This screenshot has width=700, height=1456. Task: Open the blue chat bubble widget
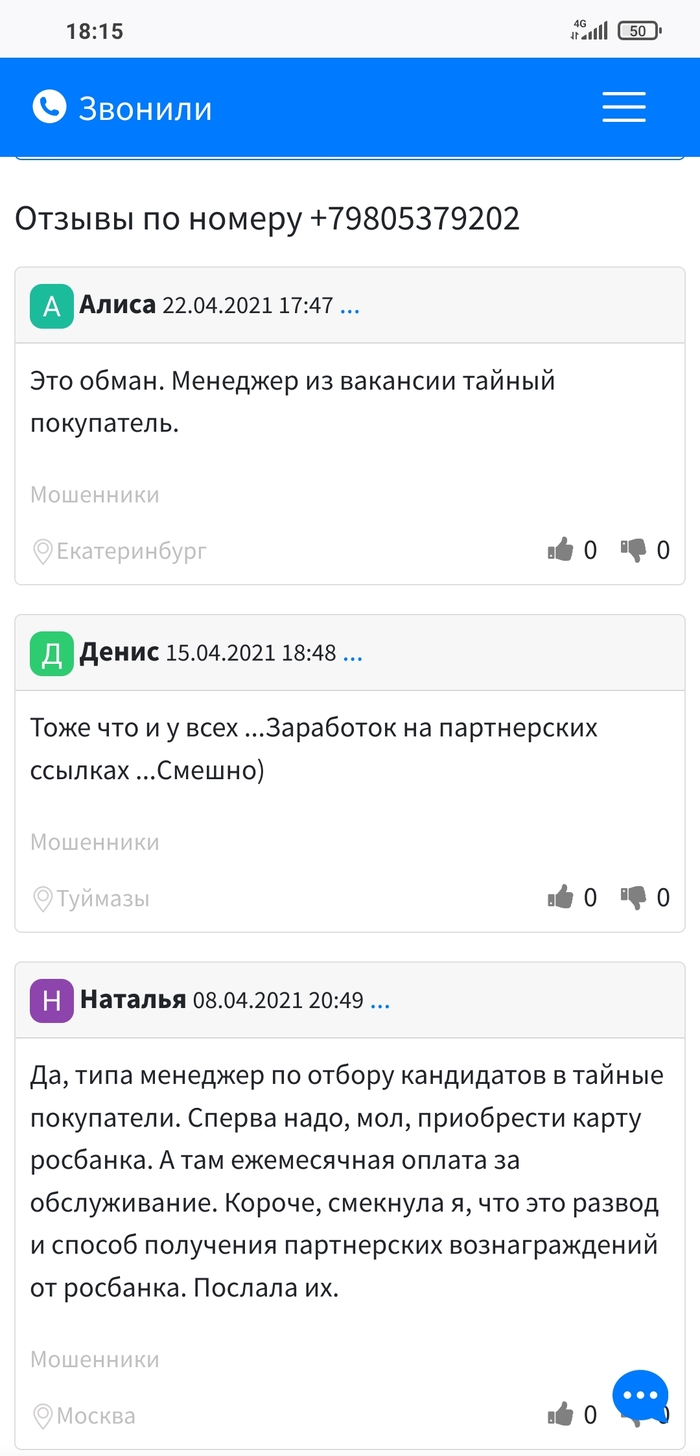640,1397
